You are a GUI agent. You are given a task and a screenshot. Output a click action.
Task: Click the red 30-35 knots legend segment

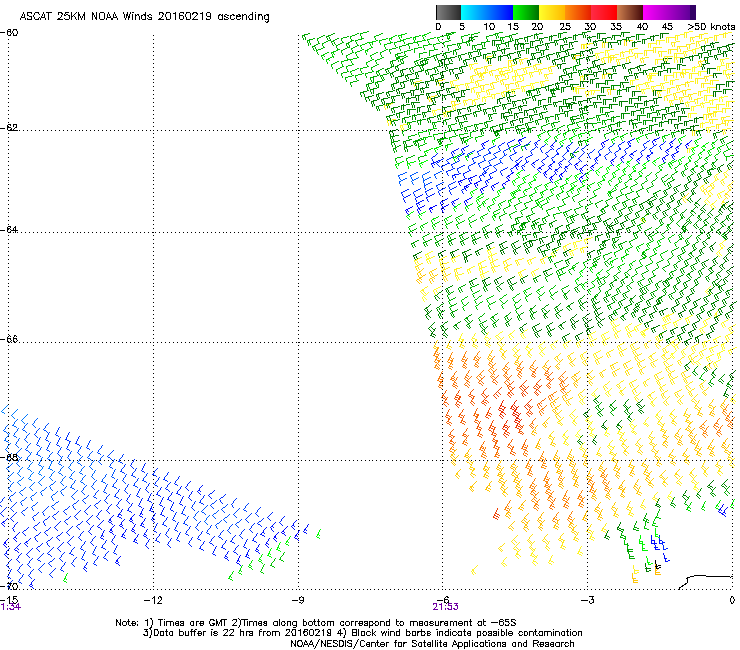click(x=604, y=12)
